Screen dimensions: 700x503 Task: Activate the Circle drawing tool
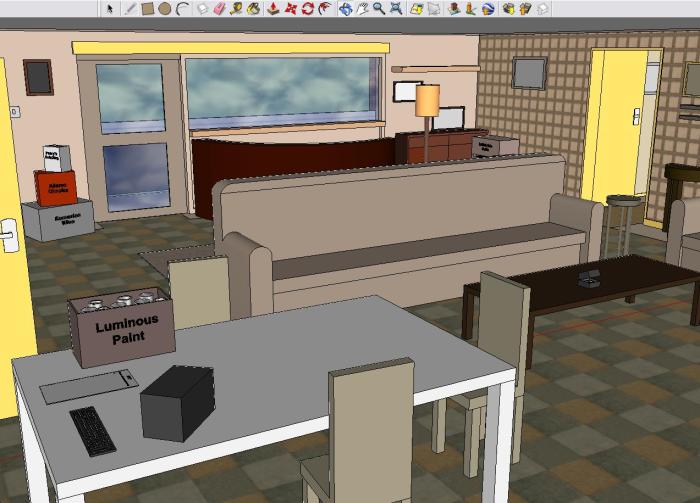pyautogui.click(x=164, y=8)
